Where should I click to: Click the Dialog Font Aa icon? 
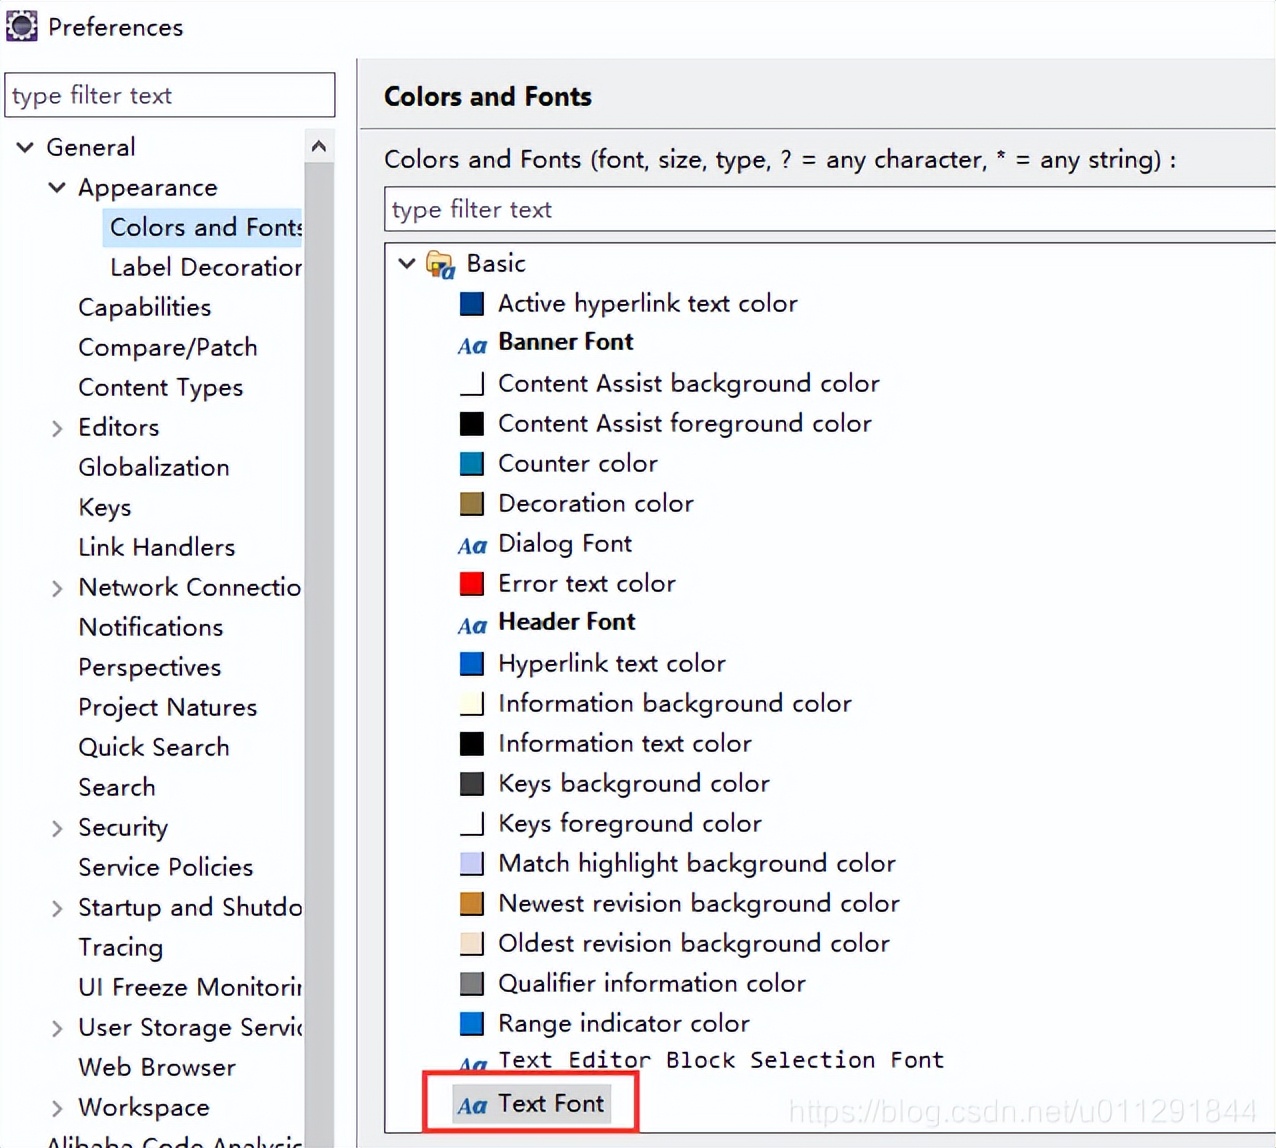pos(472,546)
